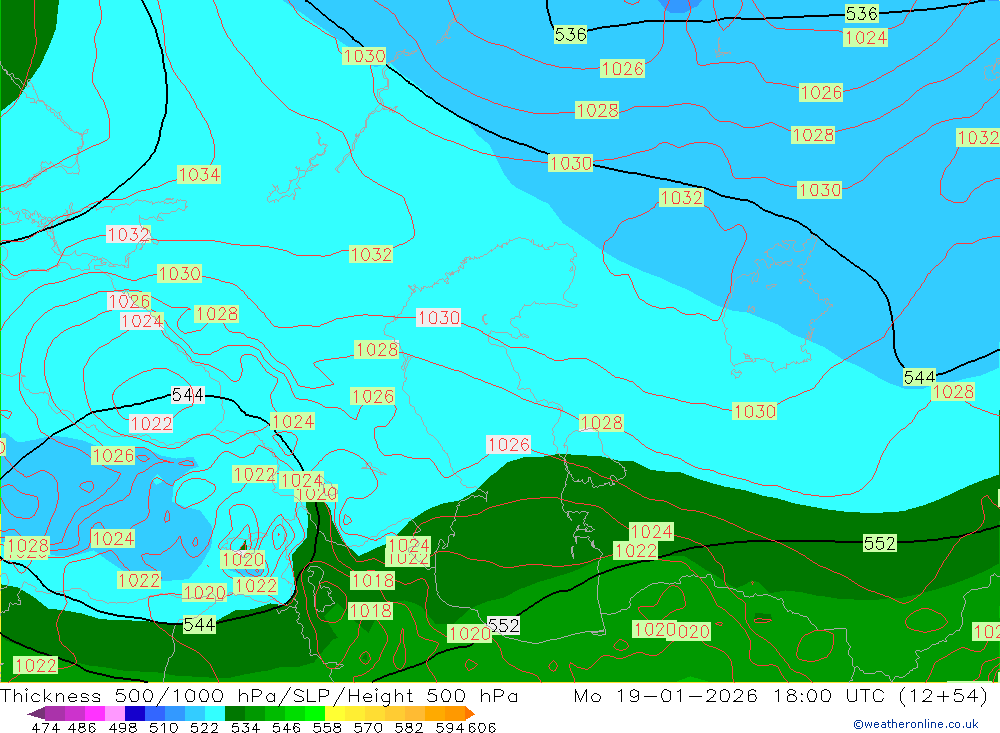Click the bright lime green legend swatch
The image size is (1000, 733).
tap(315, 713)
